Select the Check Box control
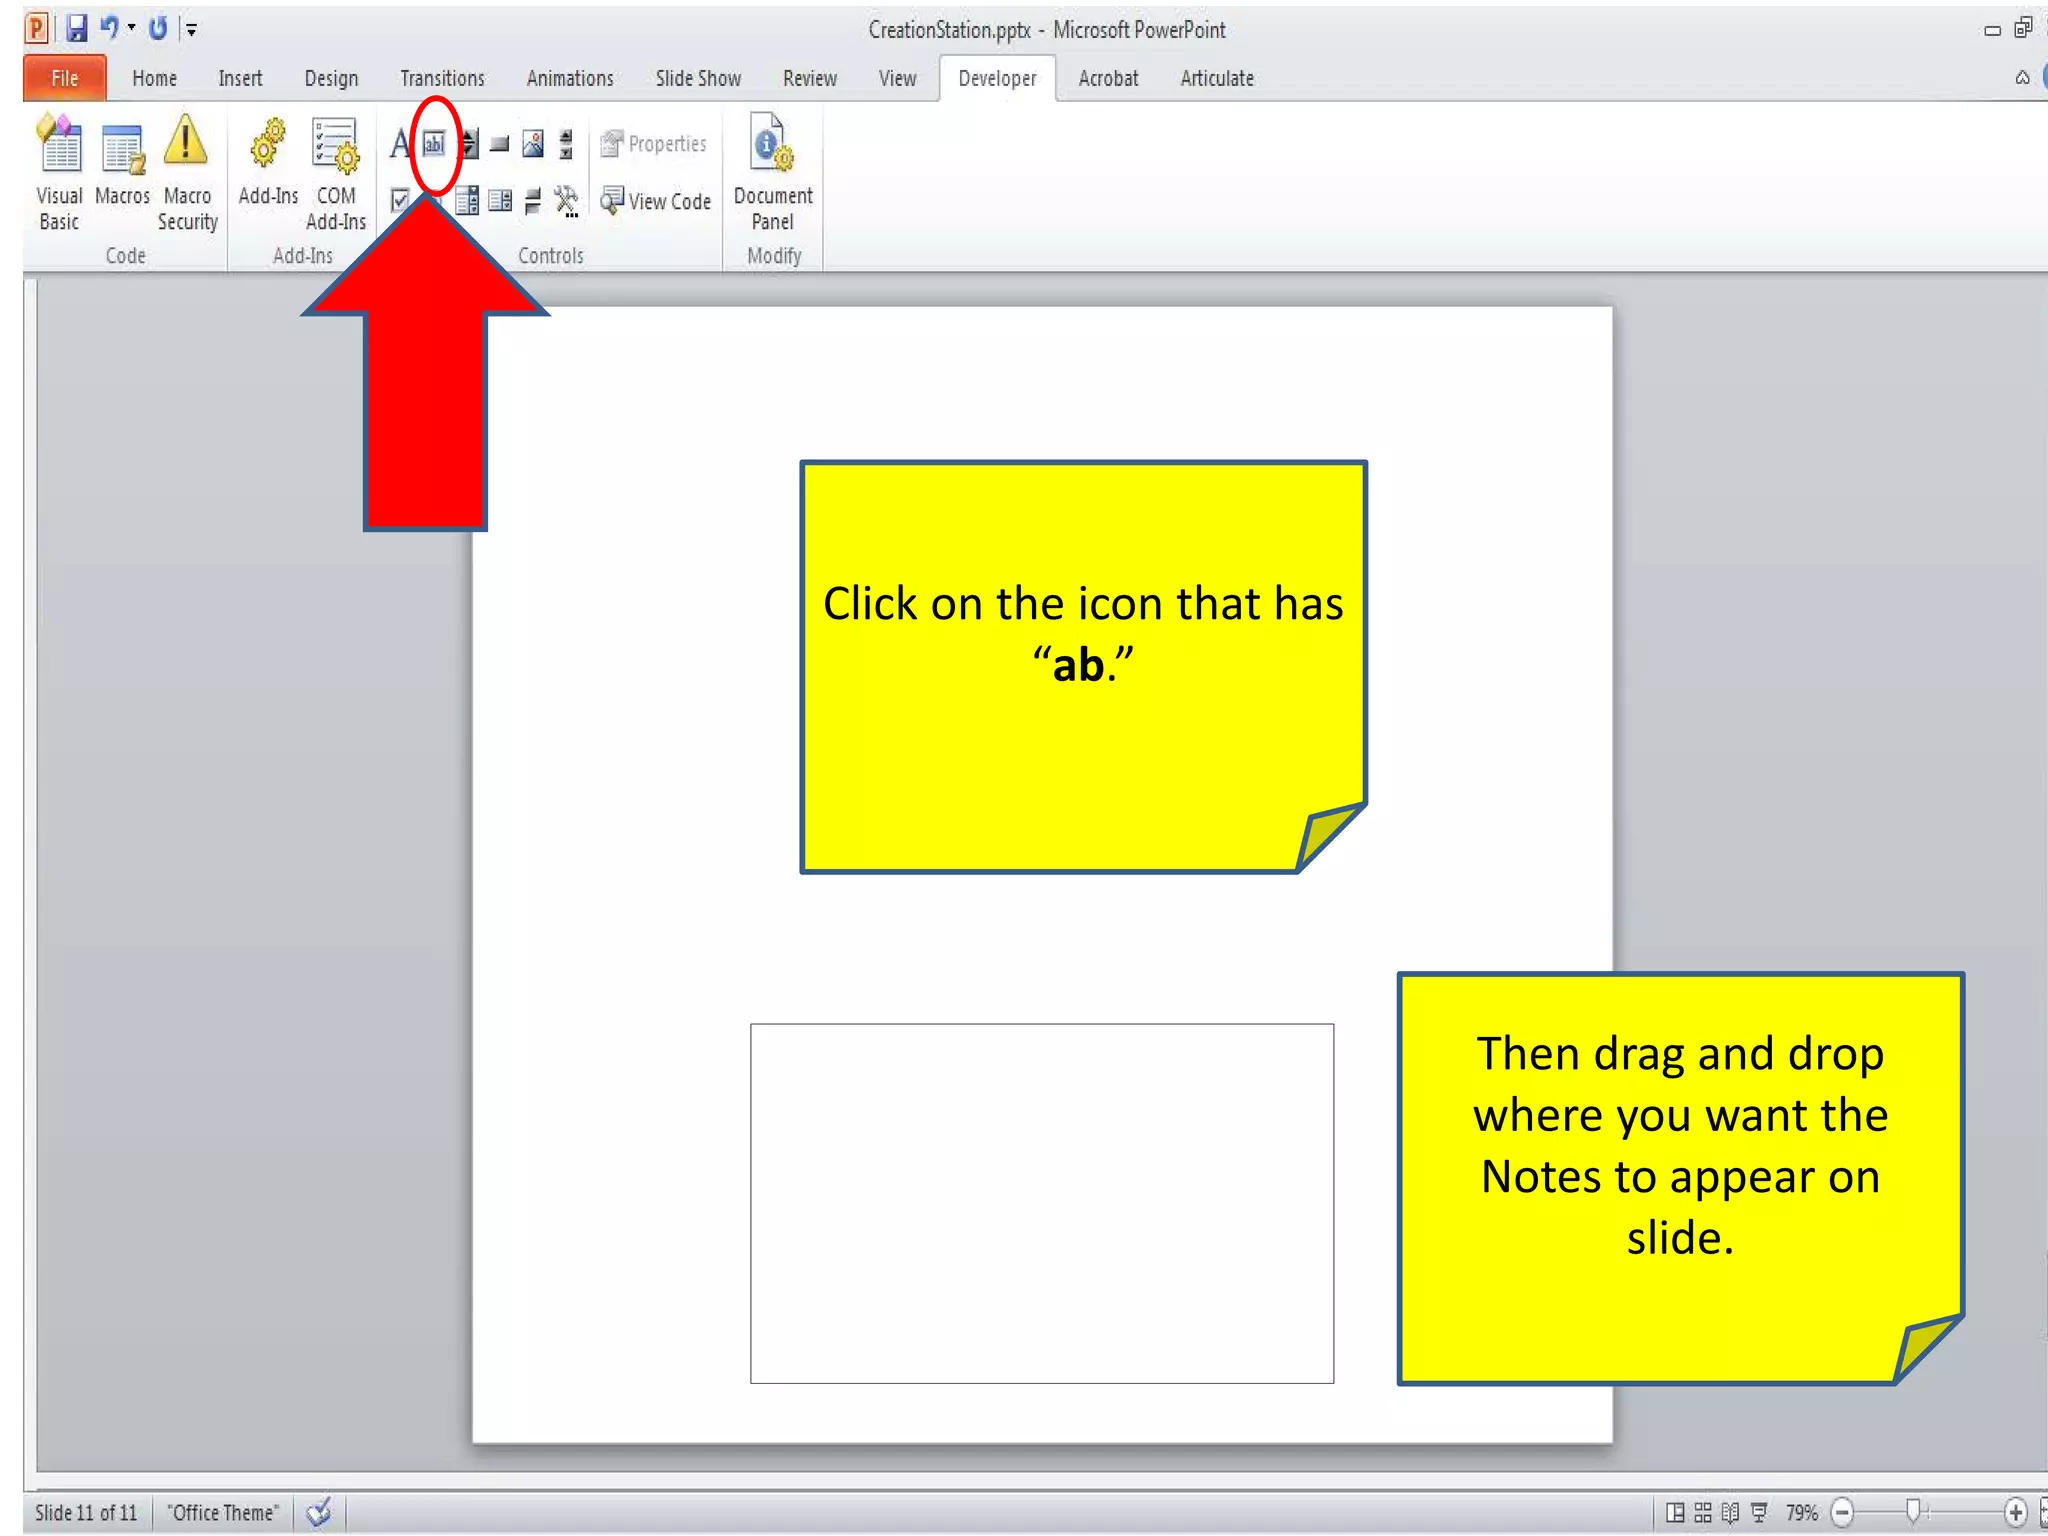The image size is (2048, 1536). point(400,200)
